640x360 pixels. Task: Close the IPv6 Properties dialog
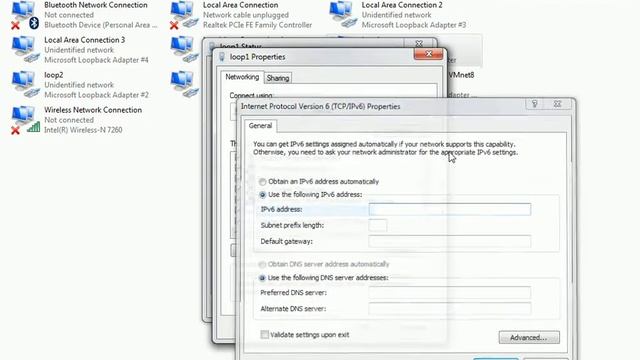558,104
